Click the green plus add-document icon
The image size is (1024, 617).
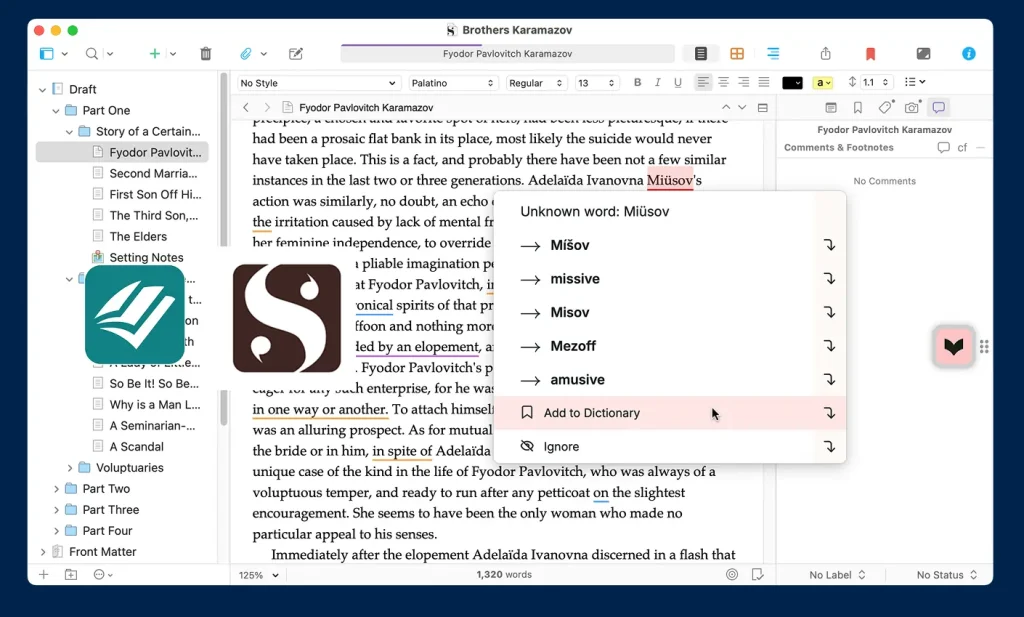[155, 54]
